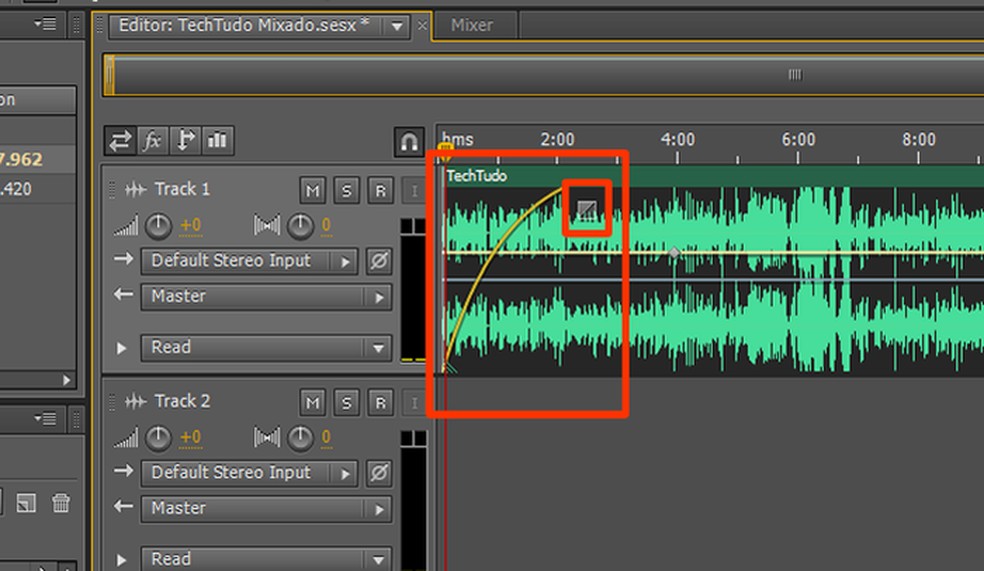Open Track 1 Default Stereo Input dropdown
This screenshot has width=984, height=571.
click(249, 261)
